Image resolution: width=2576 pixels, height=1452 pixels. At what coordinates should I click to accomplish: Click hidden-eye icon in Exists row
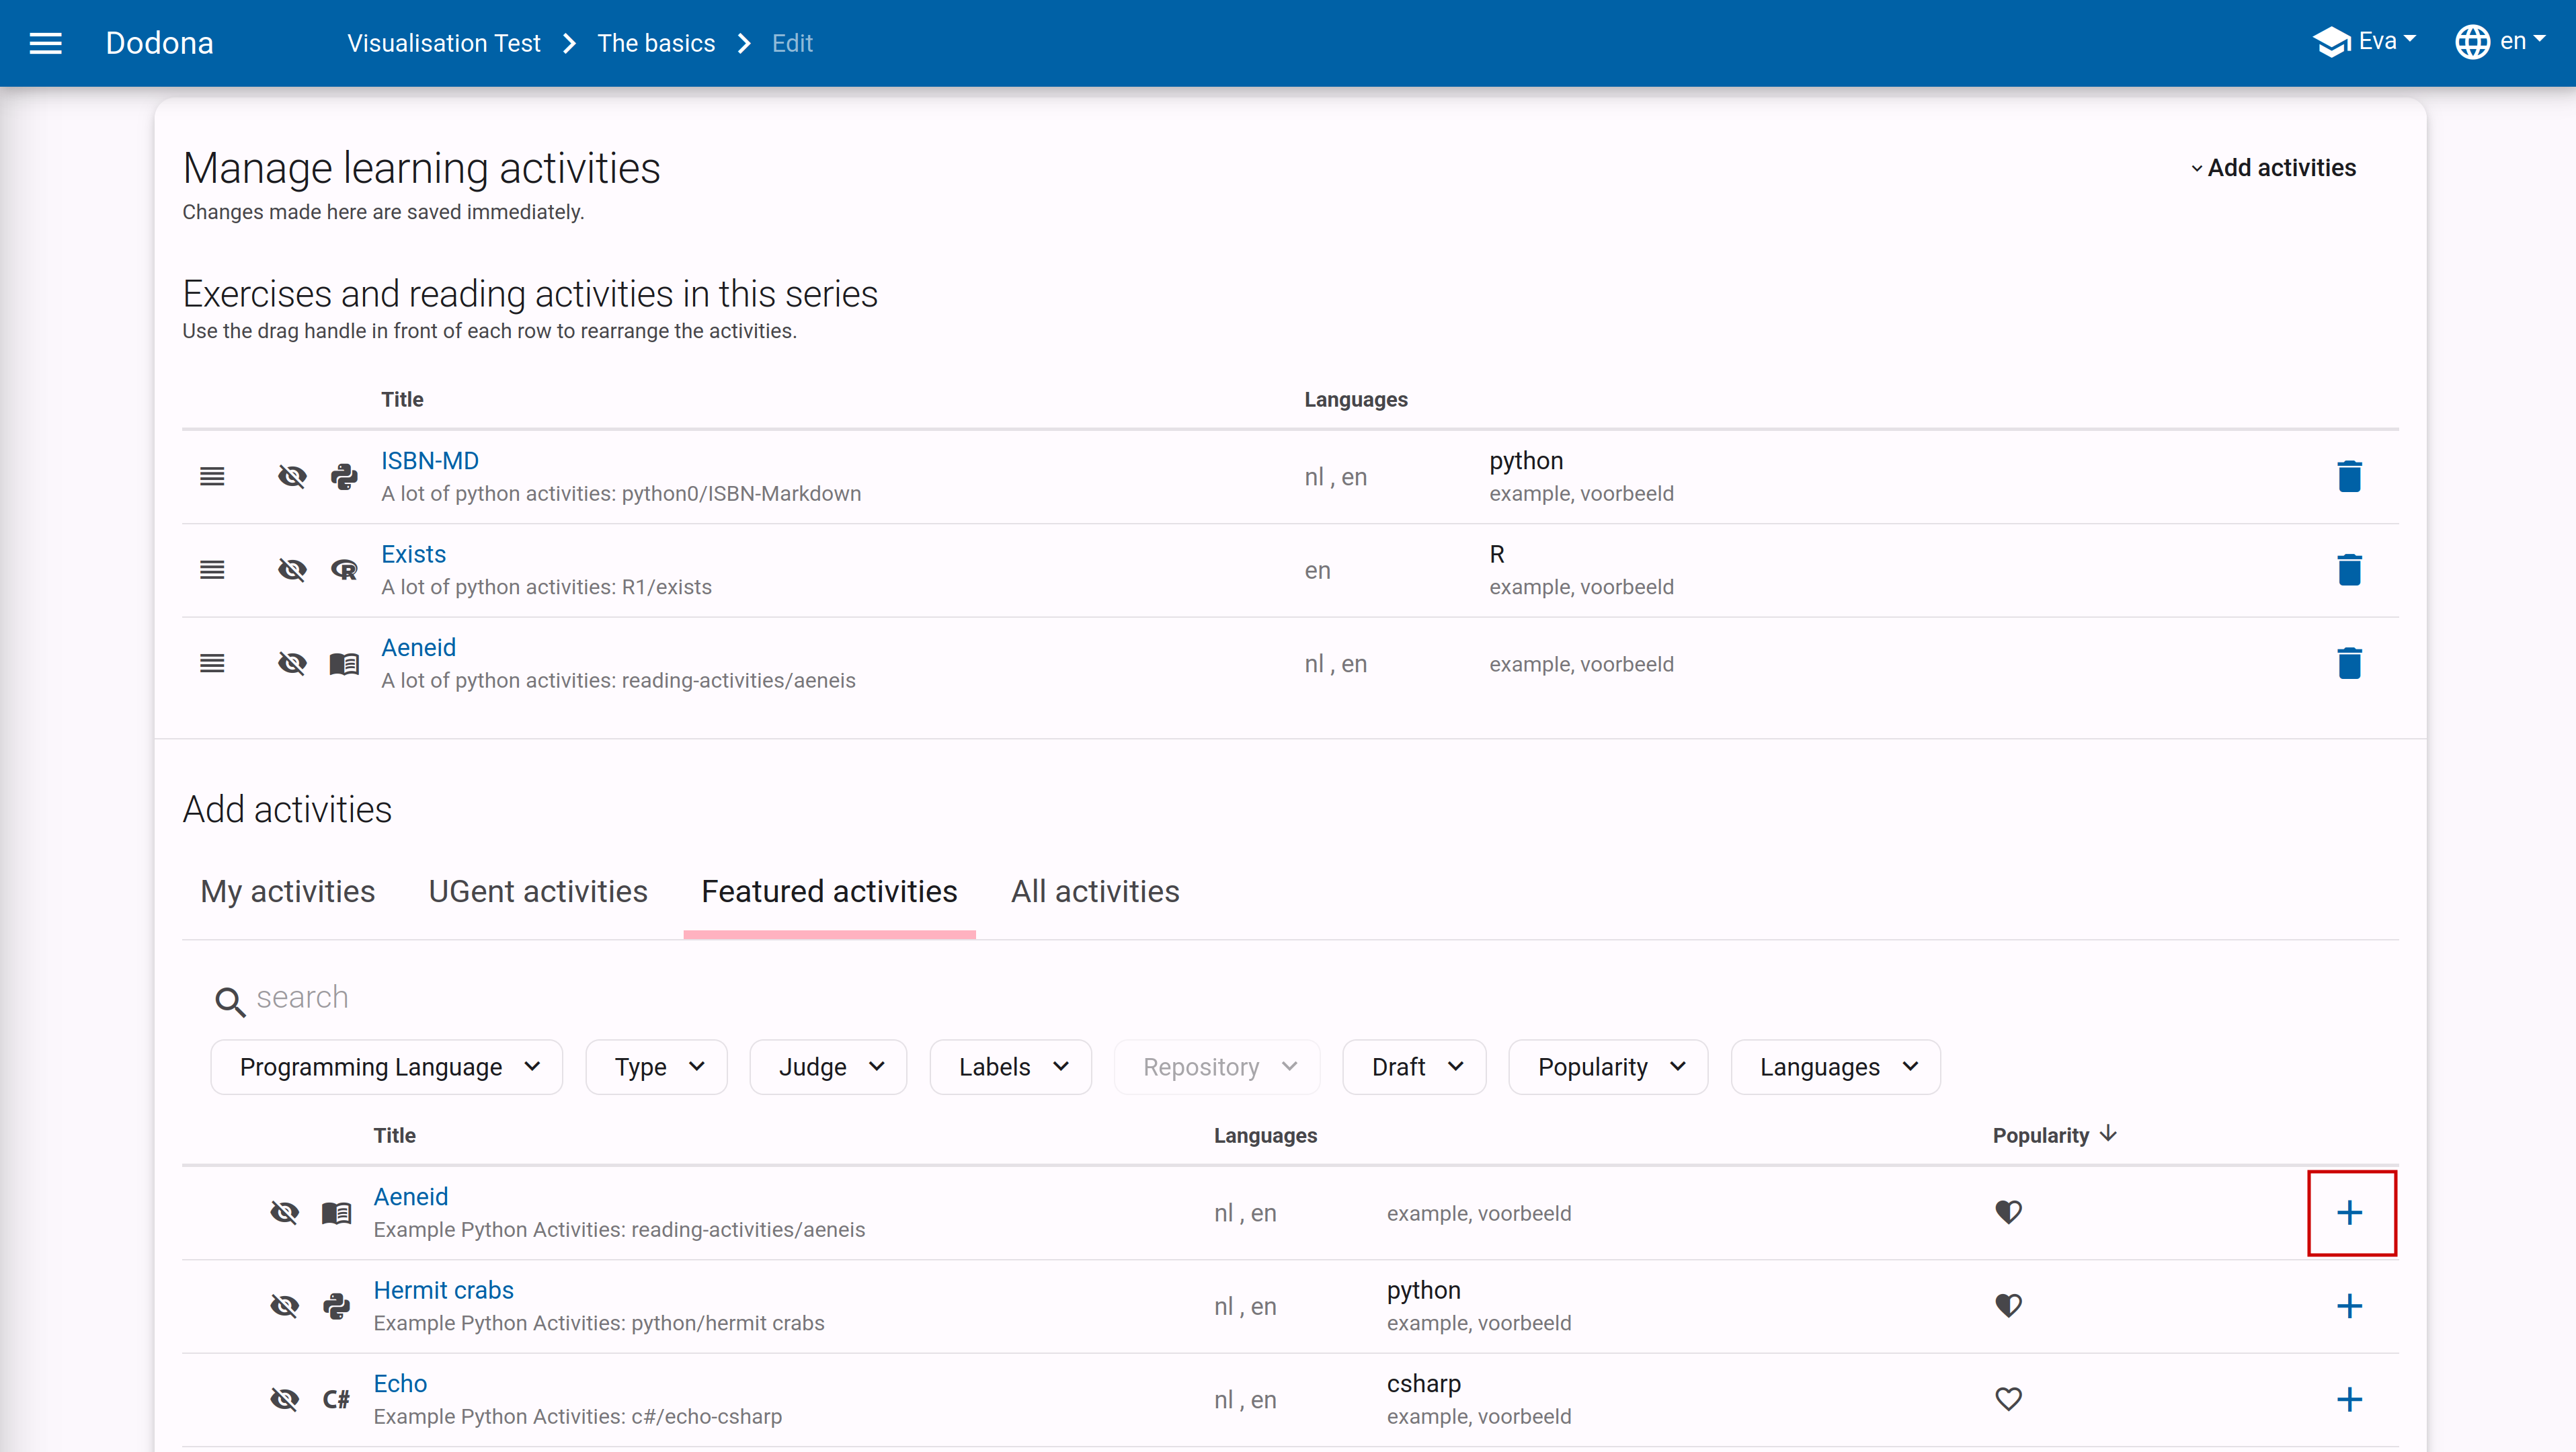click(292, 570)
